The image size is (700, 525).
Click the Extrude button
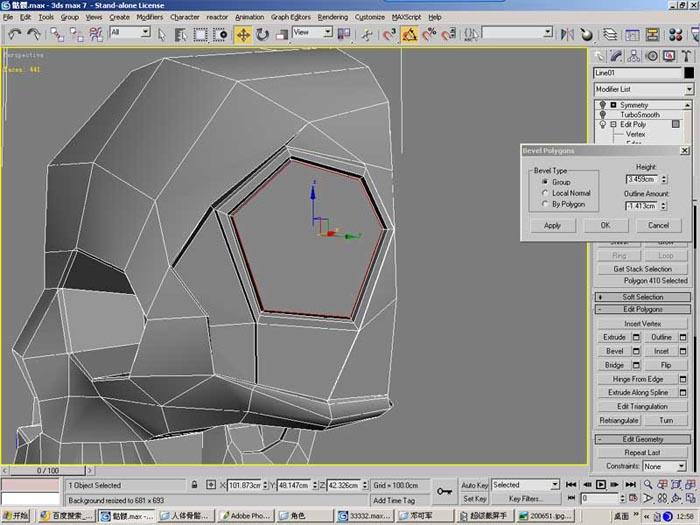(x=614, y=337)
